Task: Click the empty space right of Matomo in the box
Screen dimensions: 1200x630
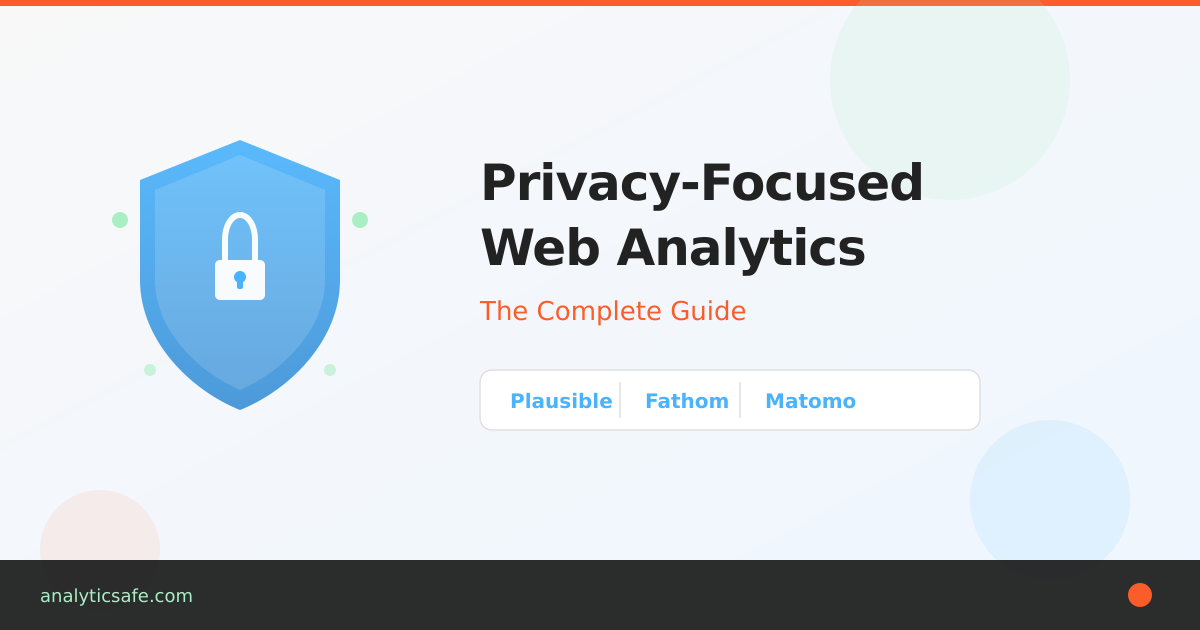Action: pyautogui.click(x=918, y=401)
